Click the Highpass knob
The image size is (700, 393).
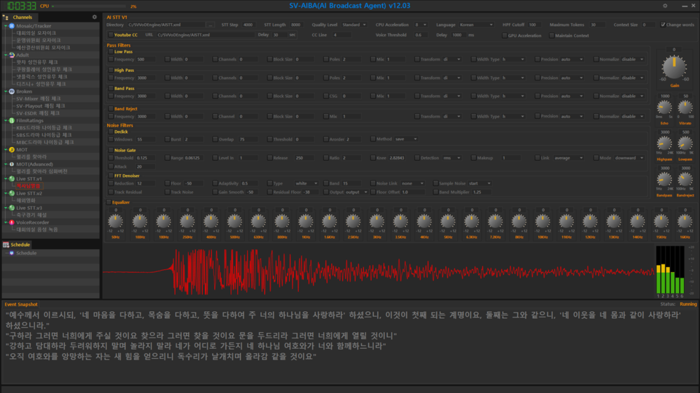coord(664,143)
